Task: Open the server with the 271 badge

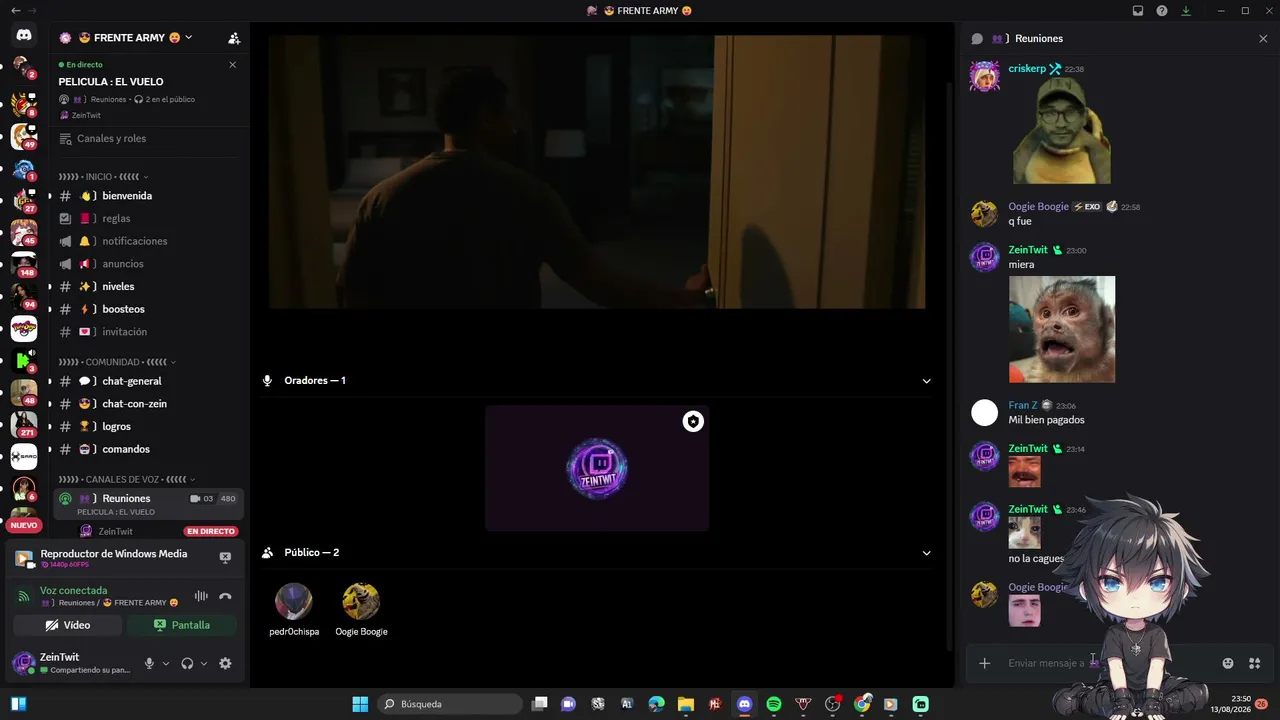Action: click(x=24, y=424)
